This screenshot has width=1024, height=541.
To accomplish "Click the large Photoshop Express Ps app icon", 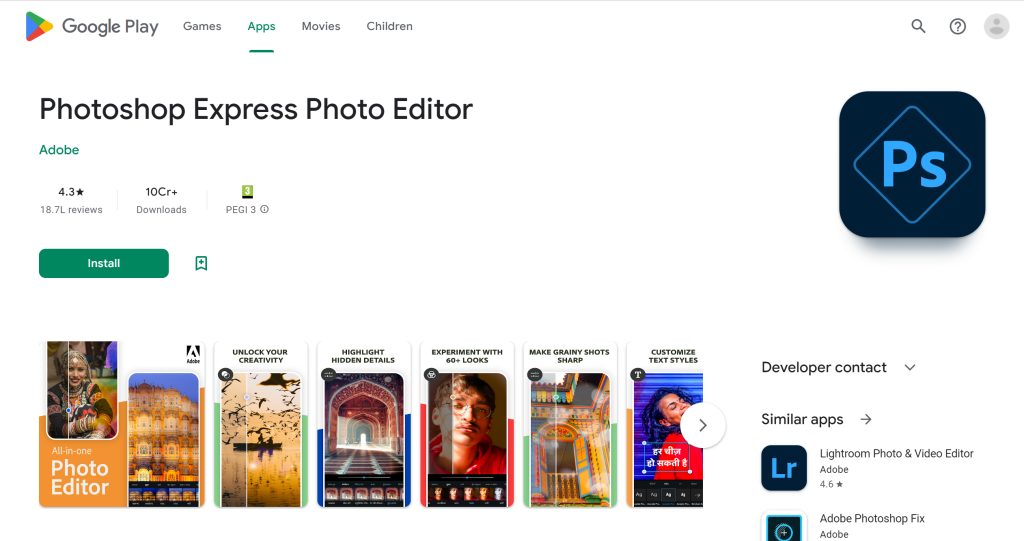I will [x=912, y=164].
